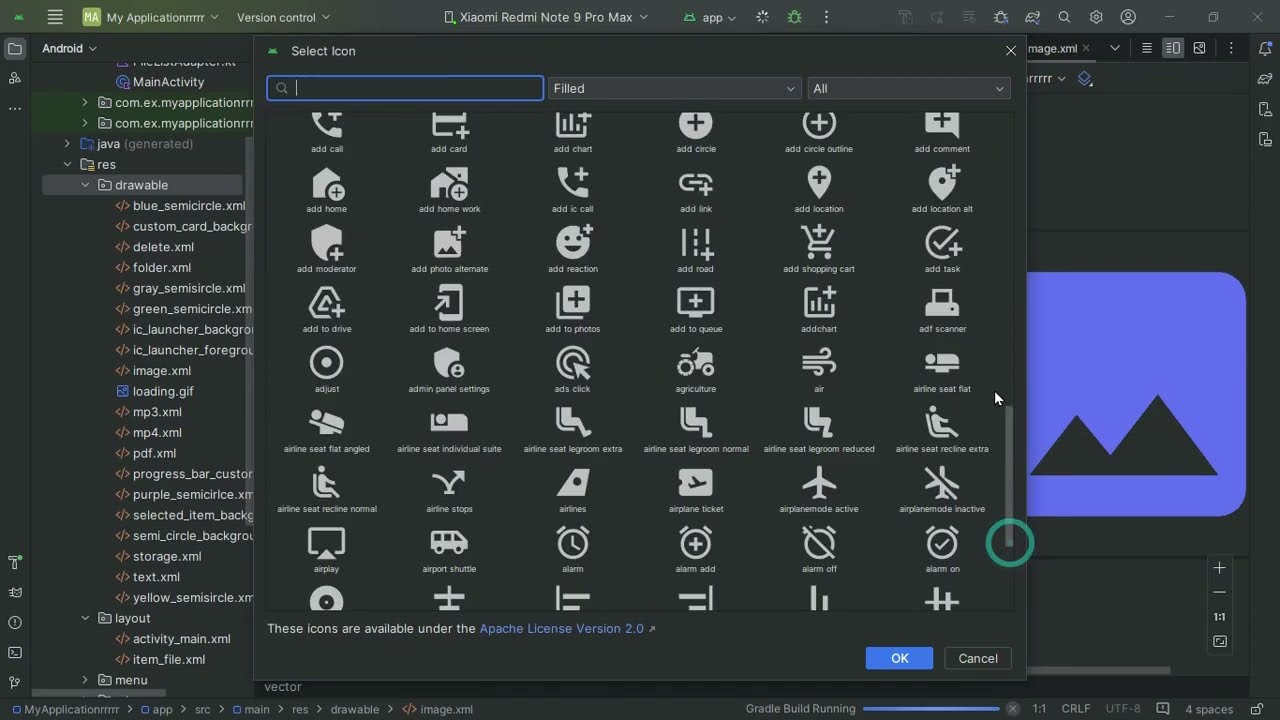Open the search everywhere magnifier
Image resolution: width=1280 pixels, height=720 pixels.
pos(1065,17)
